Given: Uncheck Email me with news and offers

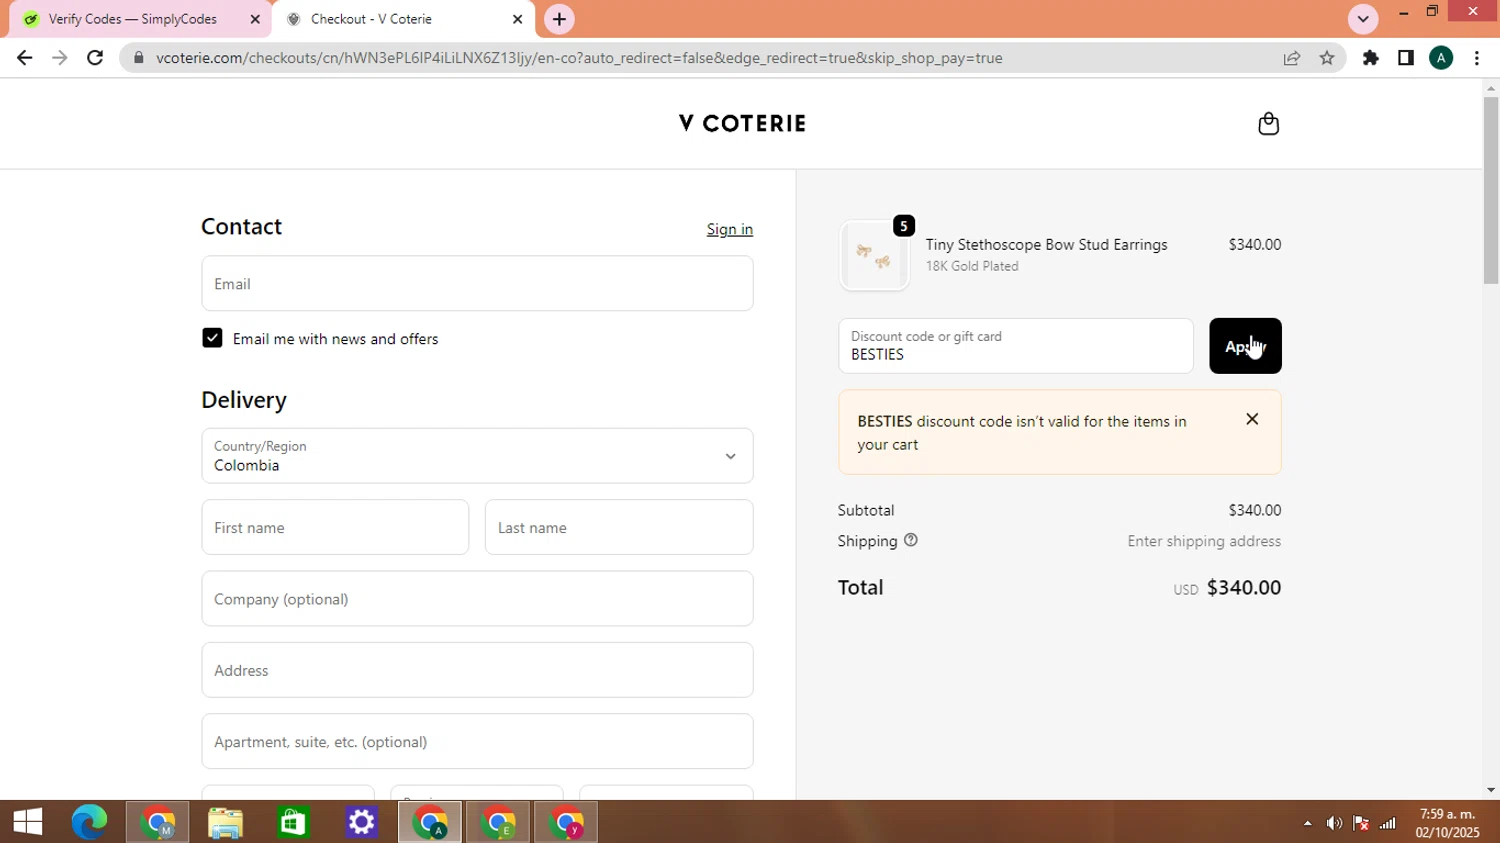Looking at the screenshot, I should tap(212, 338).
